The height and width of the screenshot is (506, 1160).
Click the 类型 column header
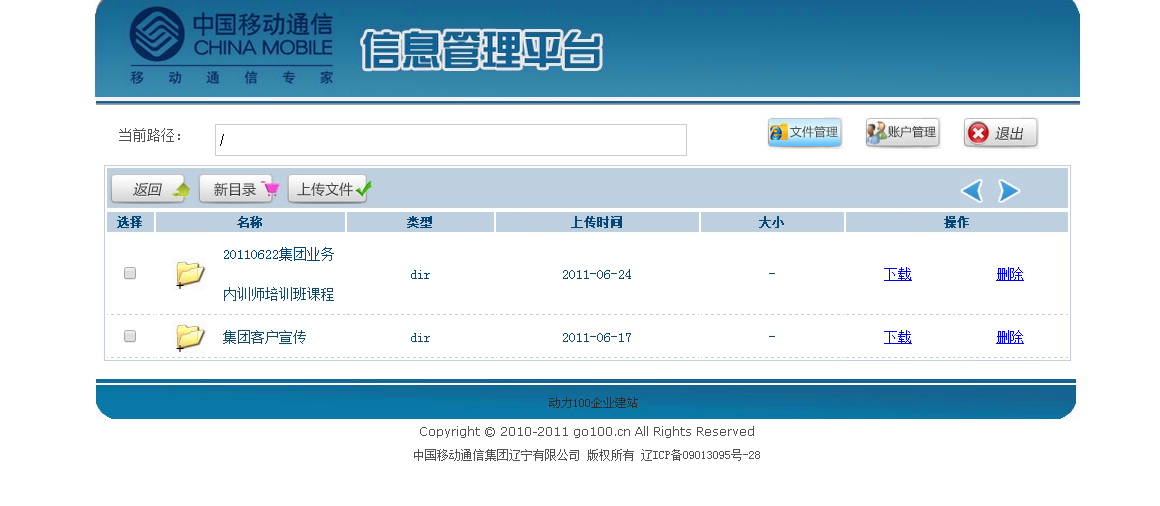(420, 222)
